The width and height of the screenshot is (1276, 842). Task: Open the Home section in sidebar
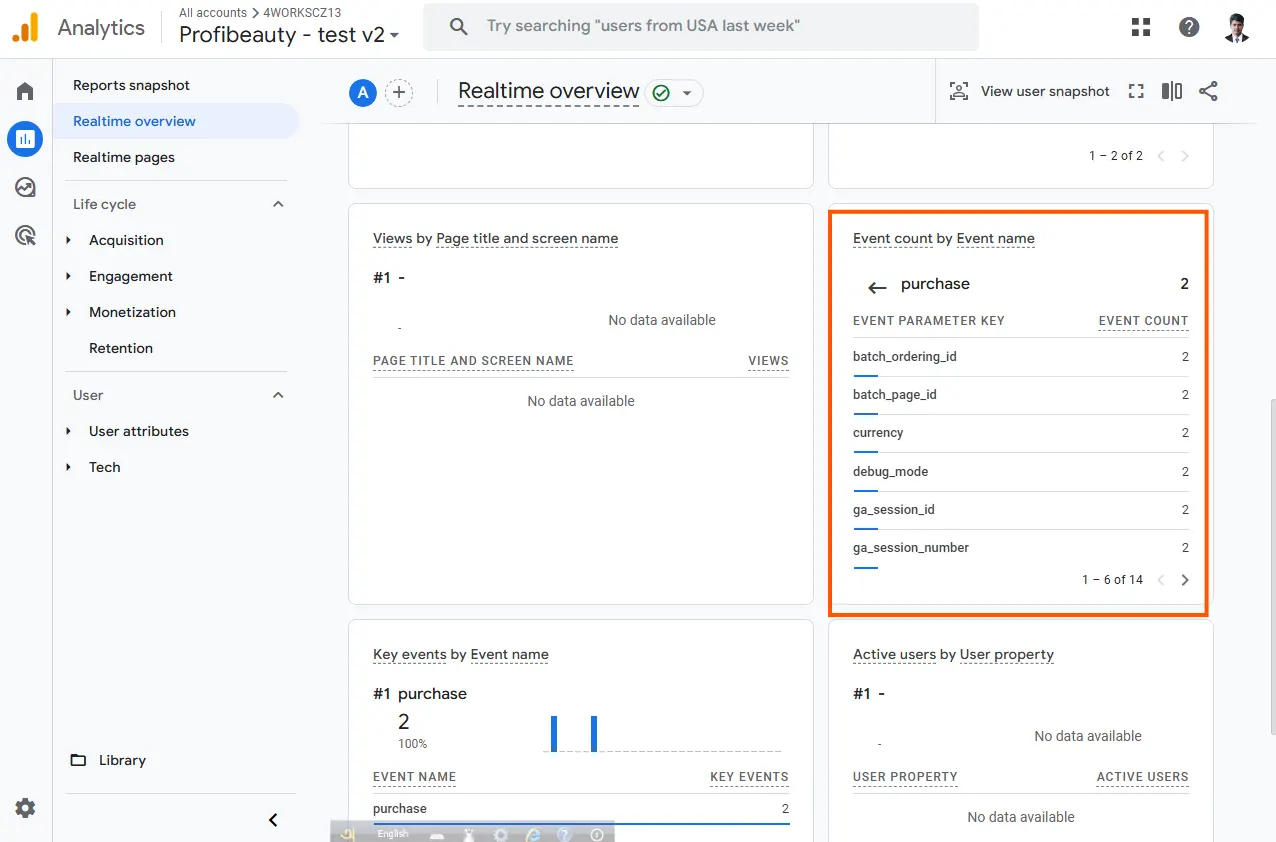pyautogui.click(x=25, y=92)
